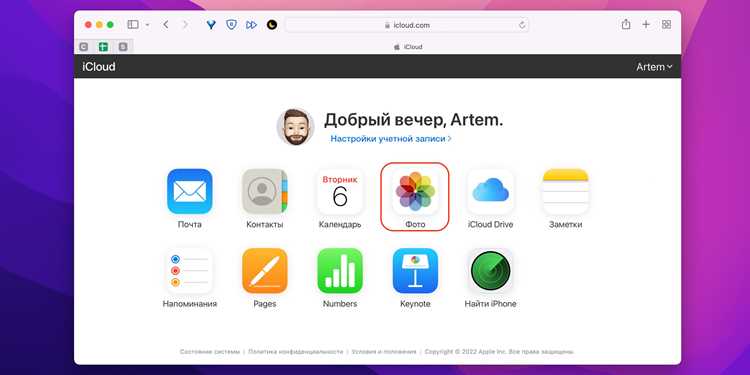Click the crescent moon extension icon
This screenshot has width=750, height=375.
pos(272,25)
